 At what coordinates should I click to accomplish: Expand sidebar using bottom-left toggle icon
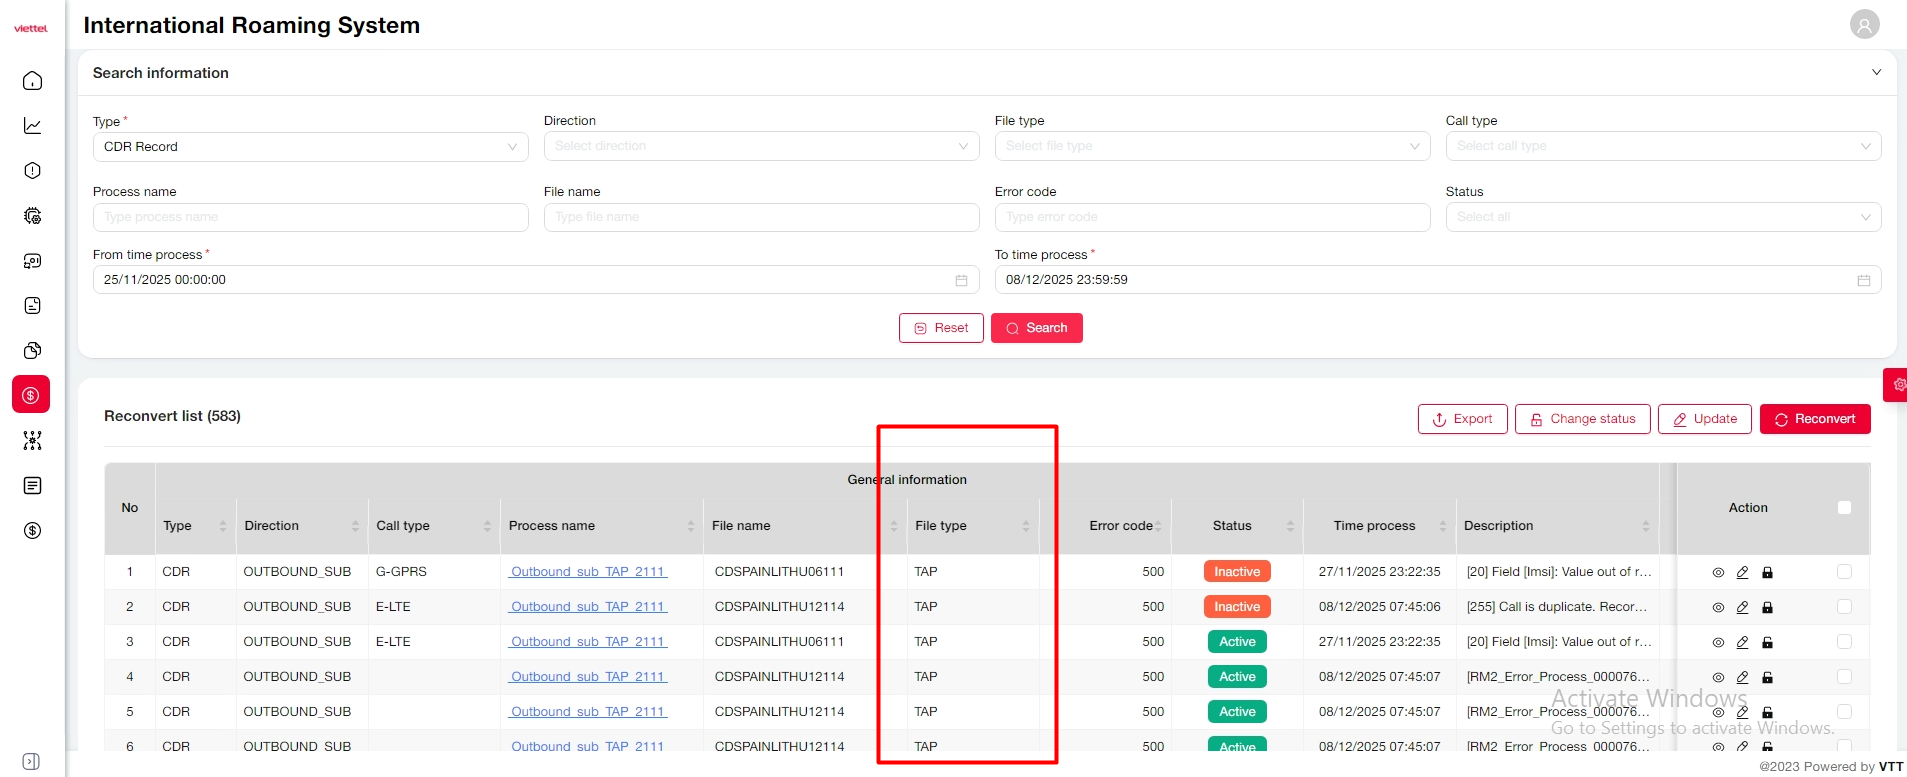pos(31,761)
